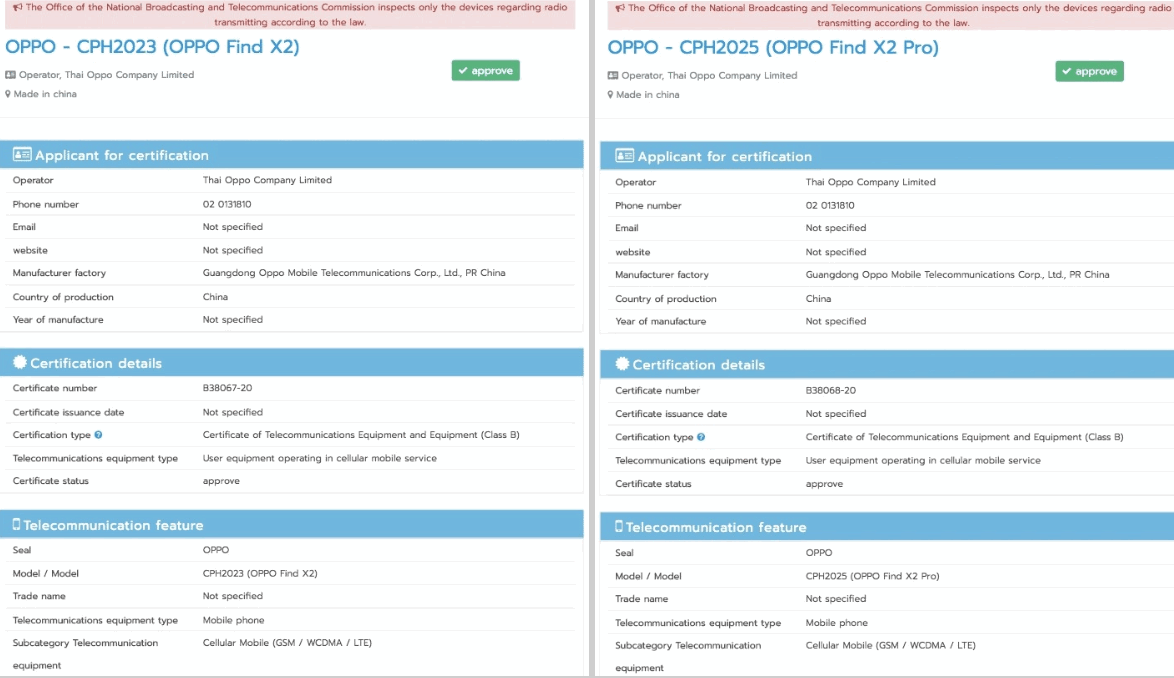Image resolution: width=1174 pixels, height=678 pixels.
Task: Open the OPPO - CPH2023 (OPPO Find X2) title
Action: (x=152, y=46)
